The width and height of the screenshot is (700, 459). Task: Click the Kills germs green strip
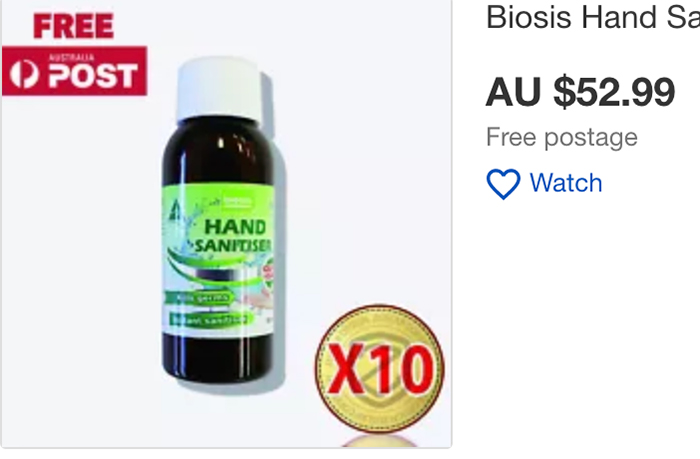tap(199, 297)
